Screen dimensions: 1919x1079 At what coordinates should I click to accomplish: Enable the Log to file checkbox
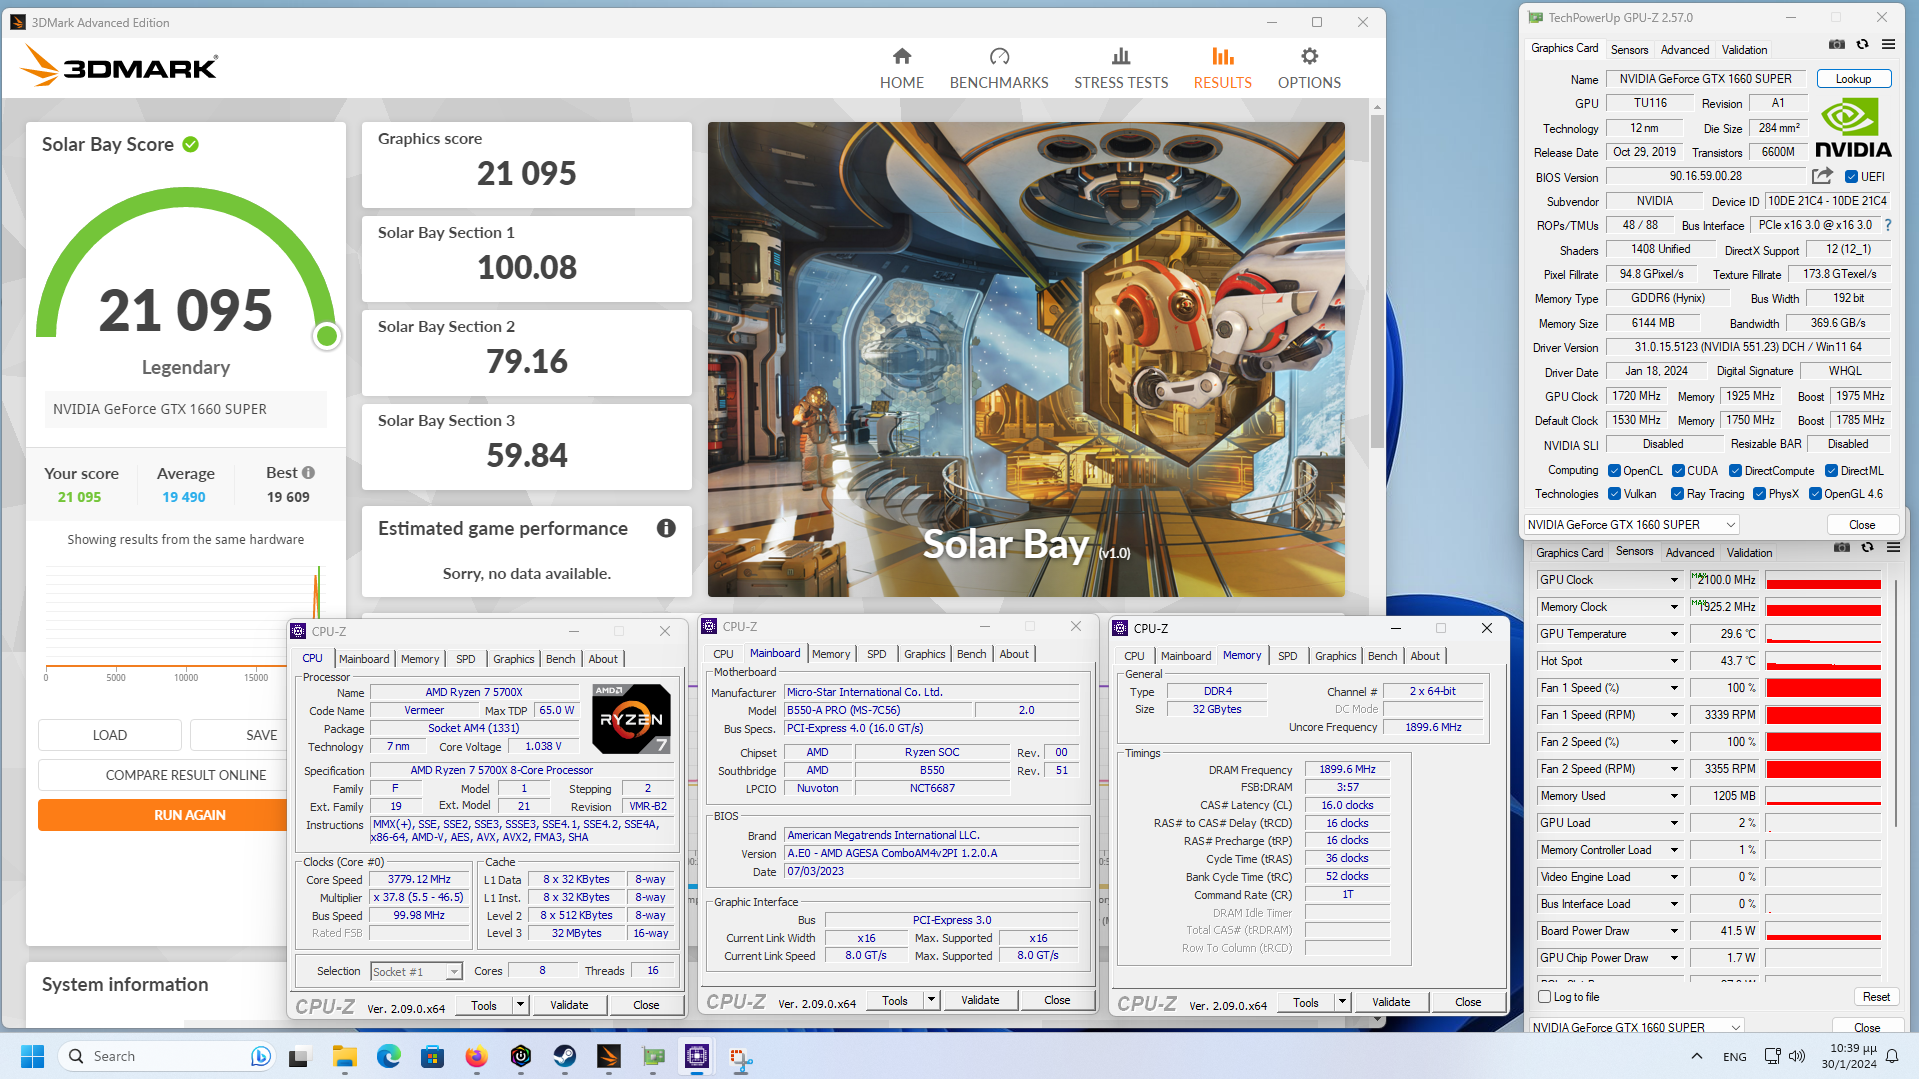1544,997
